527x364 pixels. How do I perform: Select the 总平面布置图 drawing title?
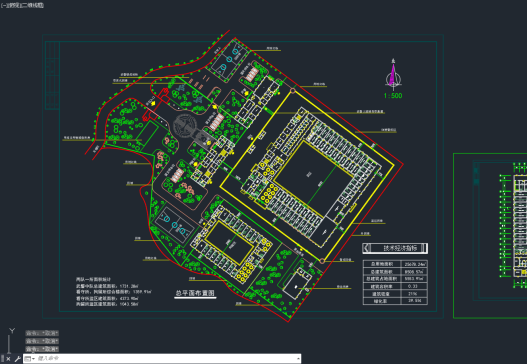click(195, 293)
